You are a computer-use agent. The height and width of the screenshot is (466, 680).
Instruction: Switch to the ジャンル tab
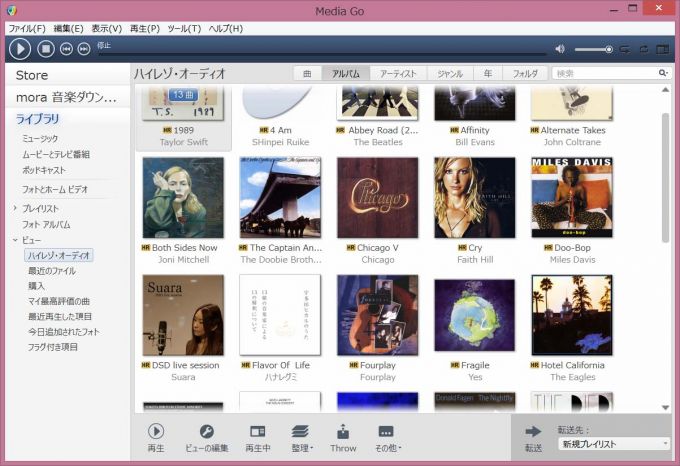[x=450, y=74]
